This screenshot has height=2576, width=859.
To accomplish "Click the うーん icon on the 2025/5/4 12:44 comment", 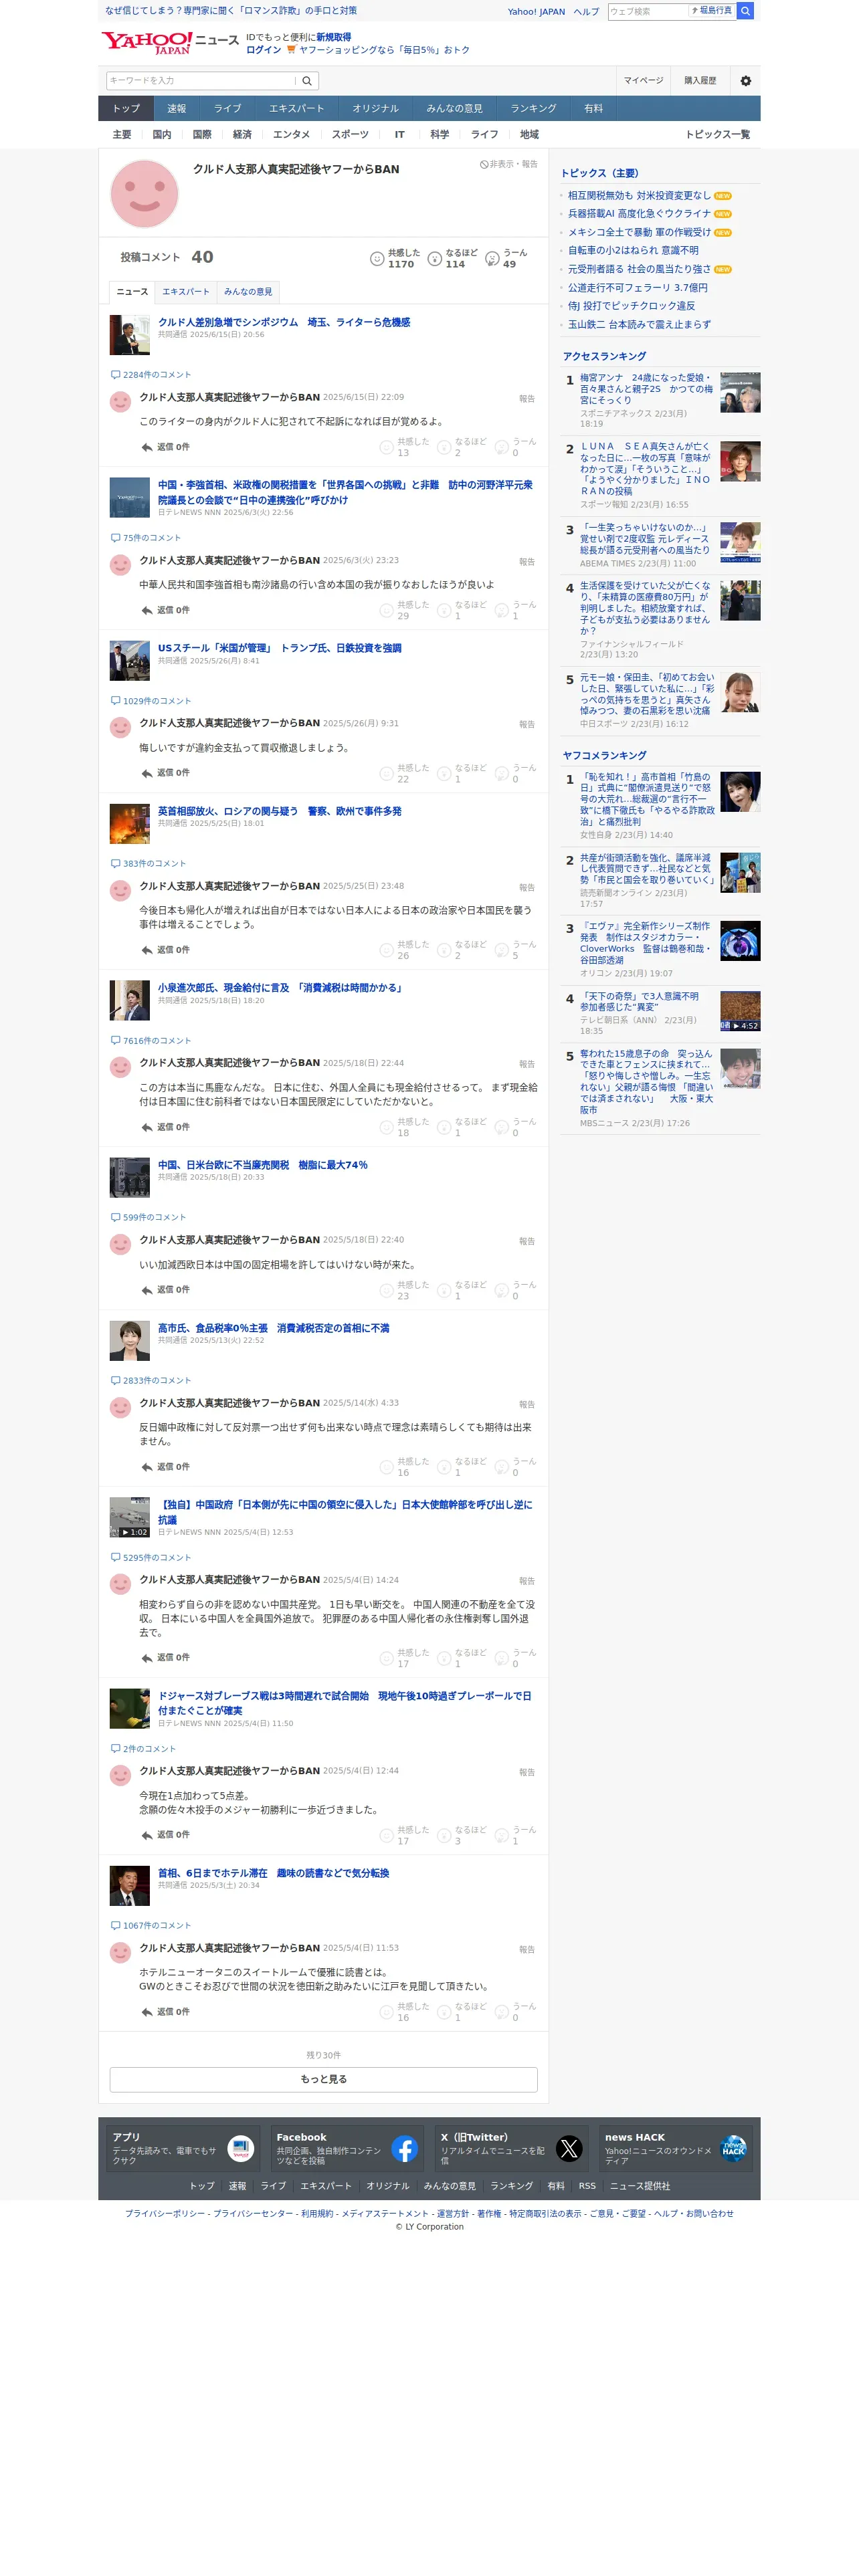I will coord(502,1836).
